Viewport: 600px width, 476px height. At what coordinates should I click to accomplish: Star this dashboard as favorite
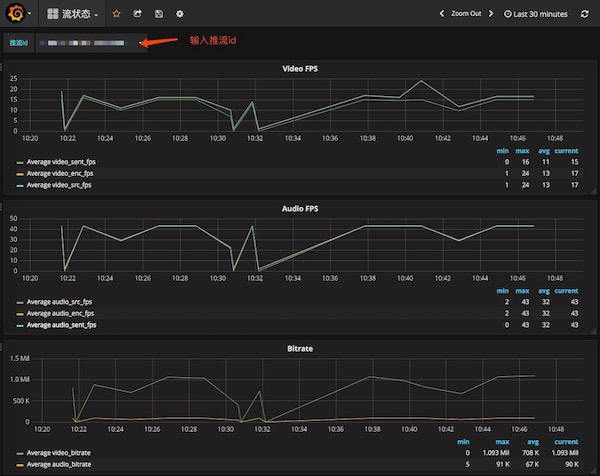[116, 14]
